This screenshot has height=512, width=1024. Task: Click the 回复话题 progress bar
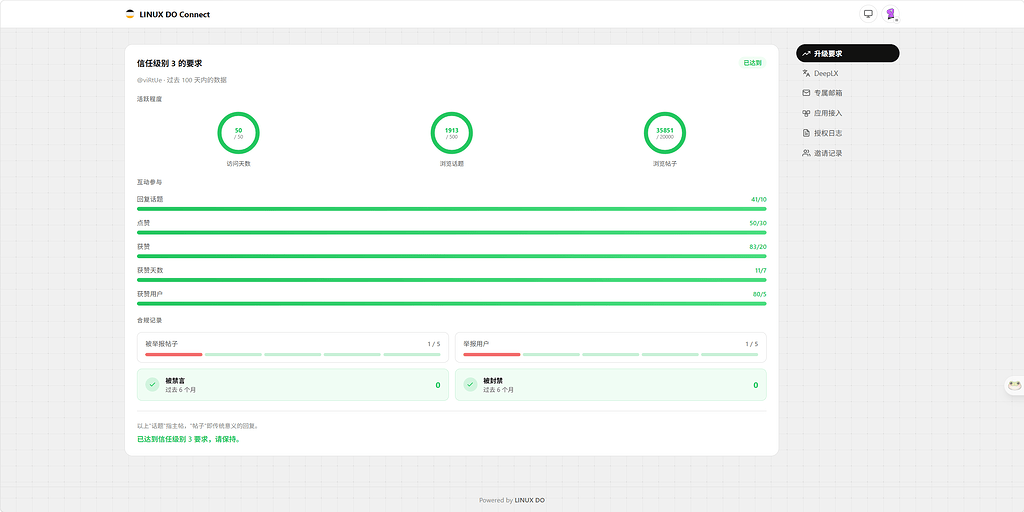[452, 209]
